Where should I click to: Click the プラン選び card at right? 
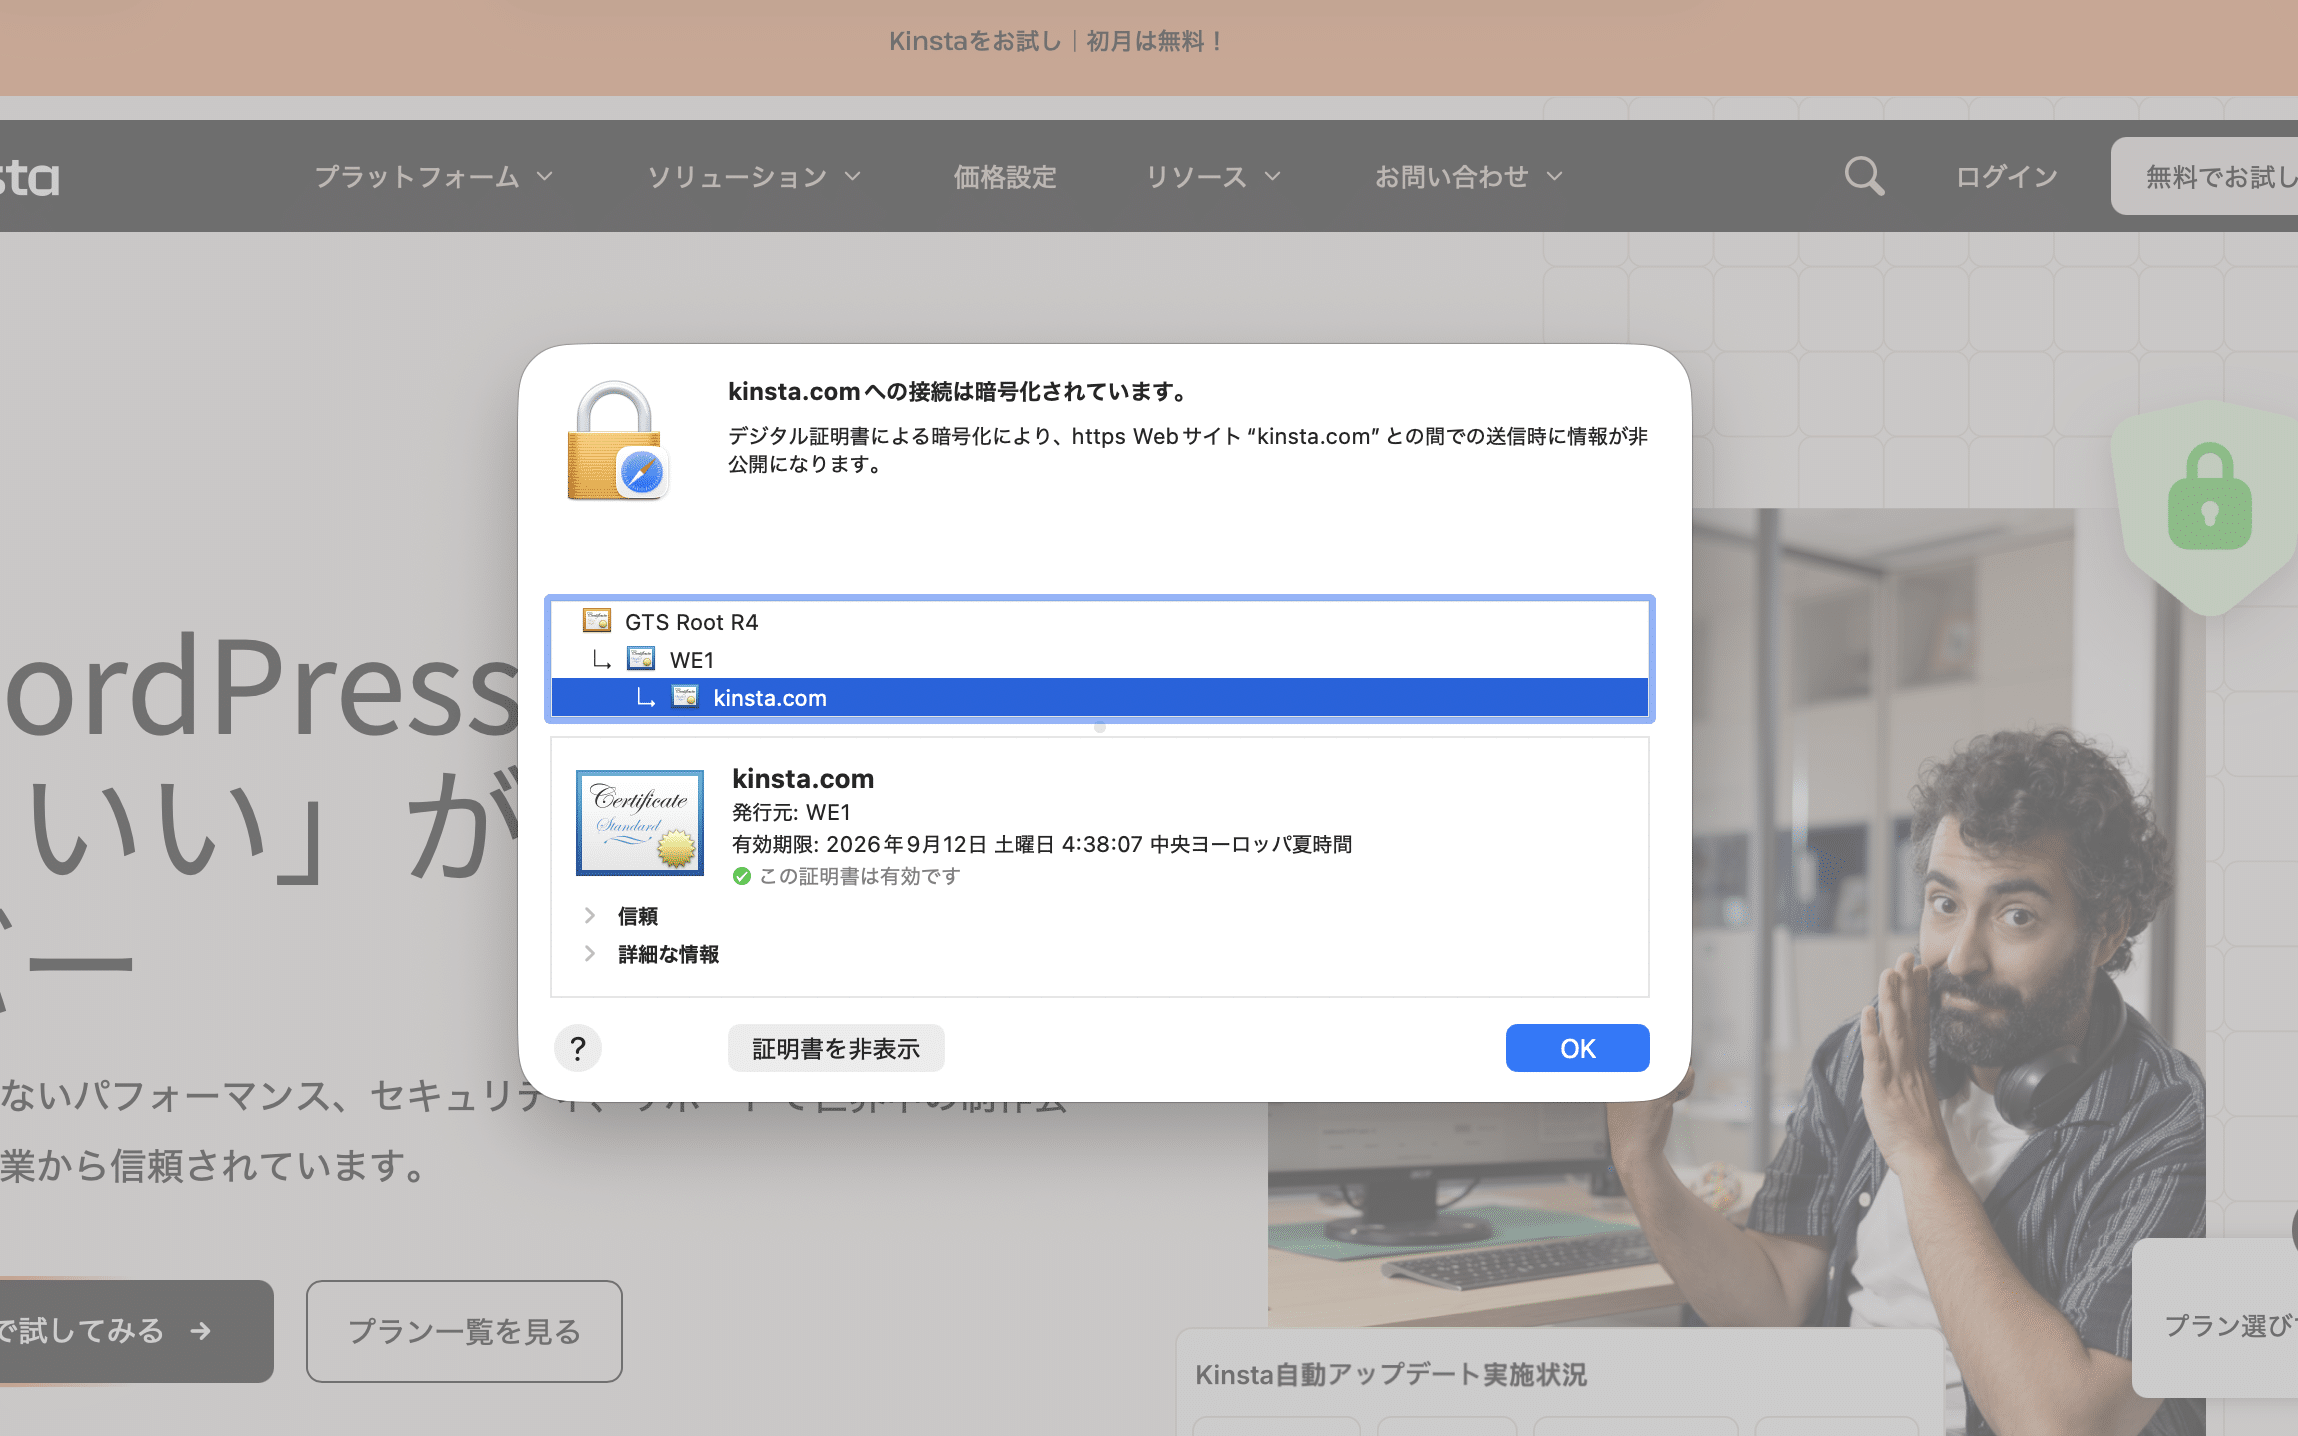[2215, 1317]
